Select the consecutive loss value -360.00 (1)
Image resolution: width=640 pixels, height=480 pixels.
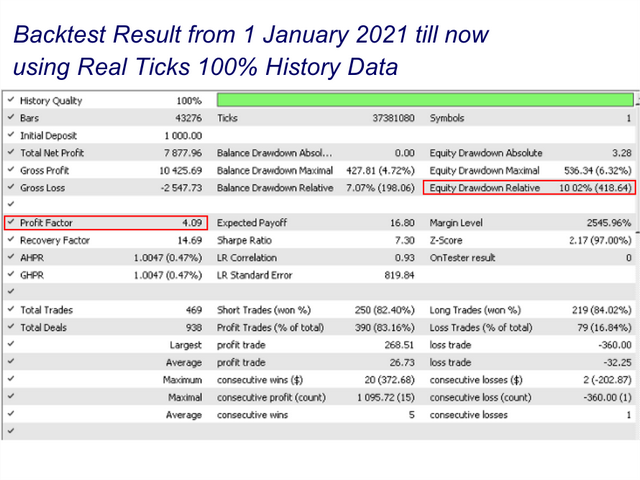607,398
